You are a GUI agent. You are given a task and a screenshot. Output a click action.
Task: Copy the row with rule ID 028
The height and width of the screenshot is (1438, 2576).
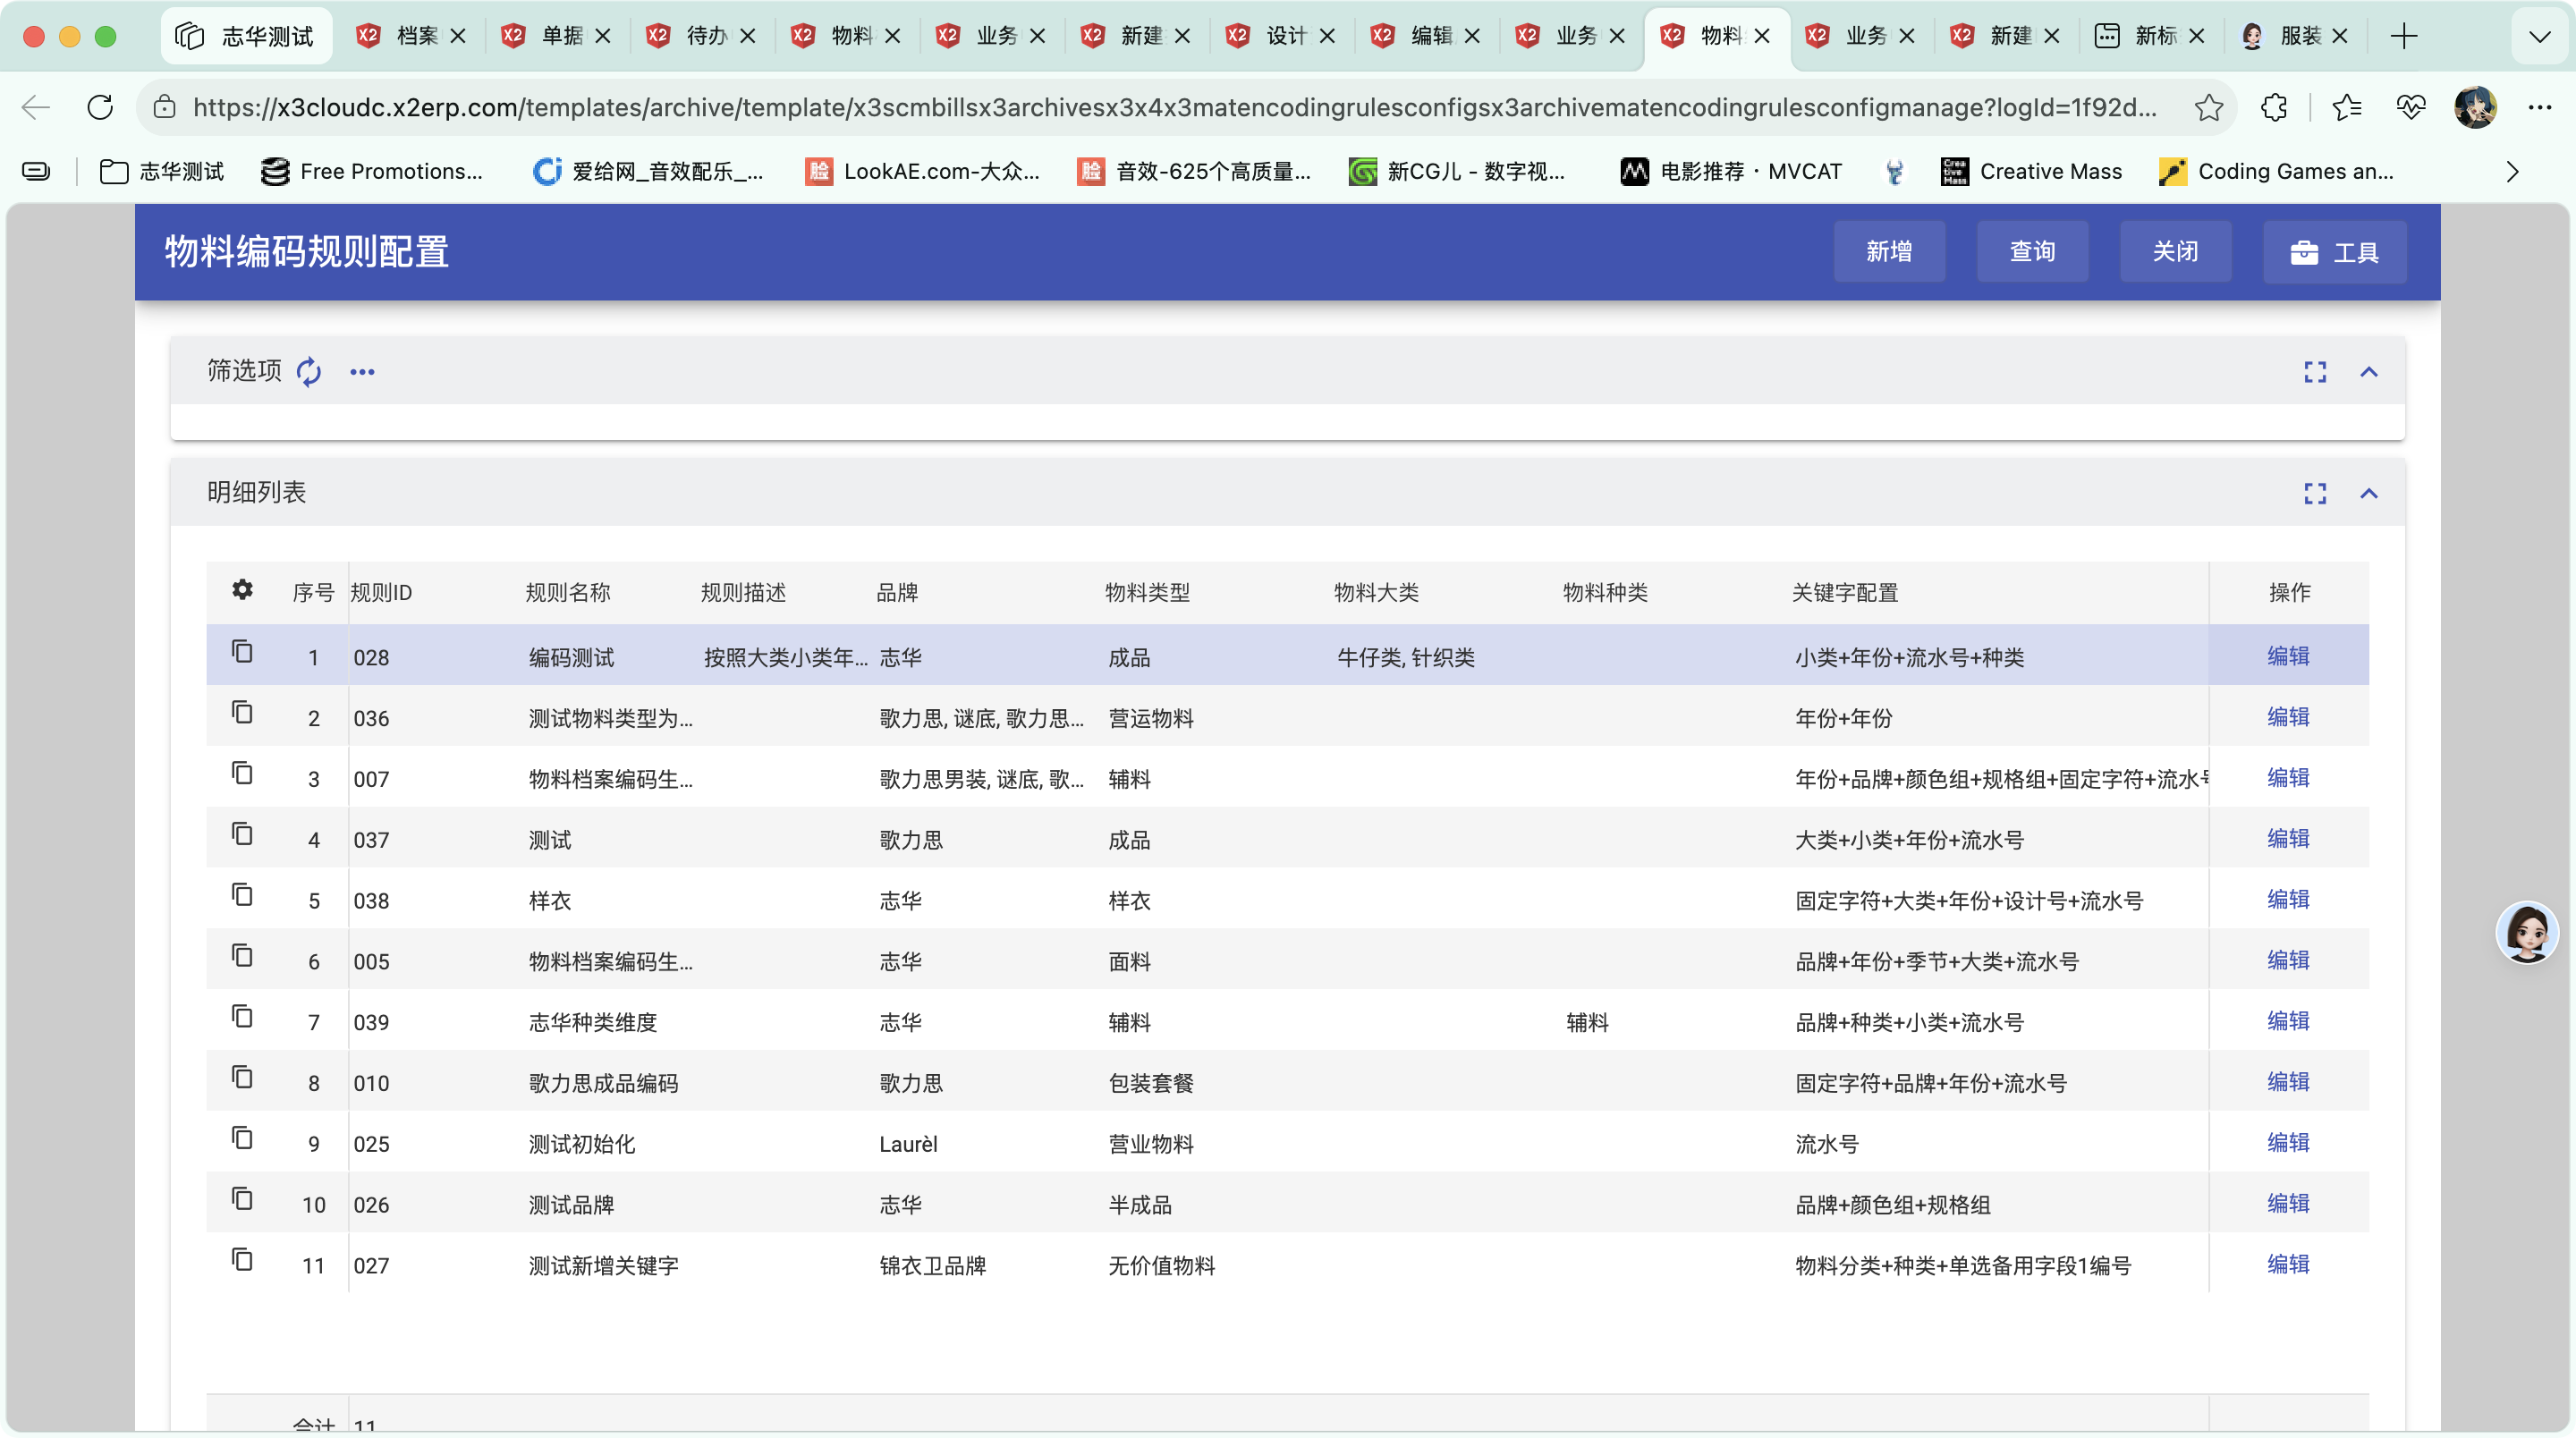[242, 652]
